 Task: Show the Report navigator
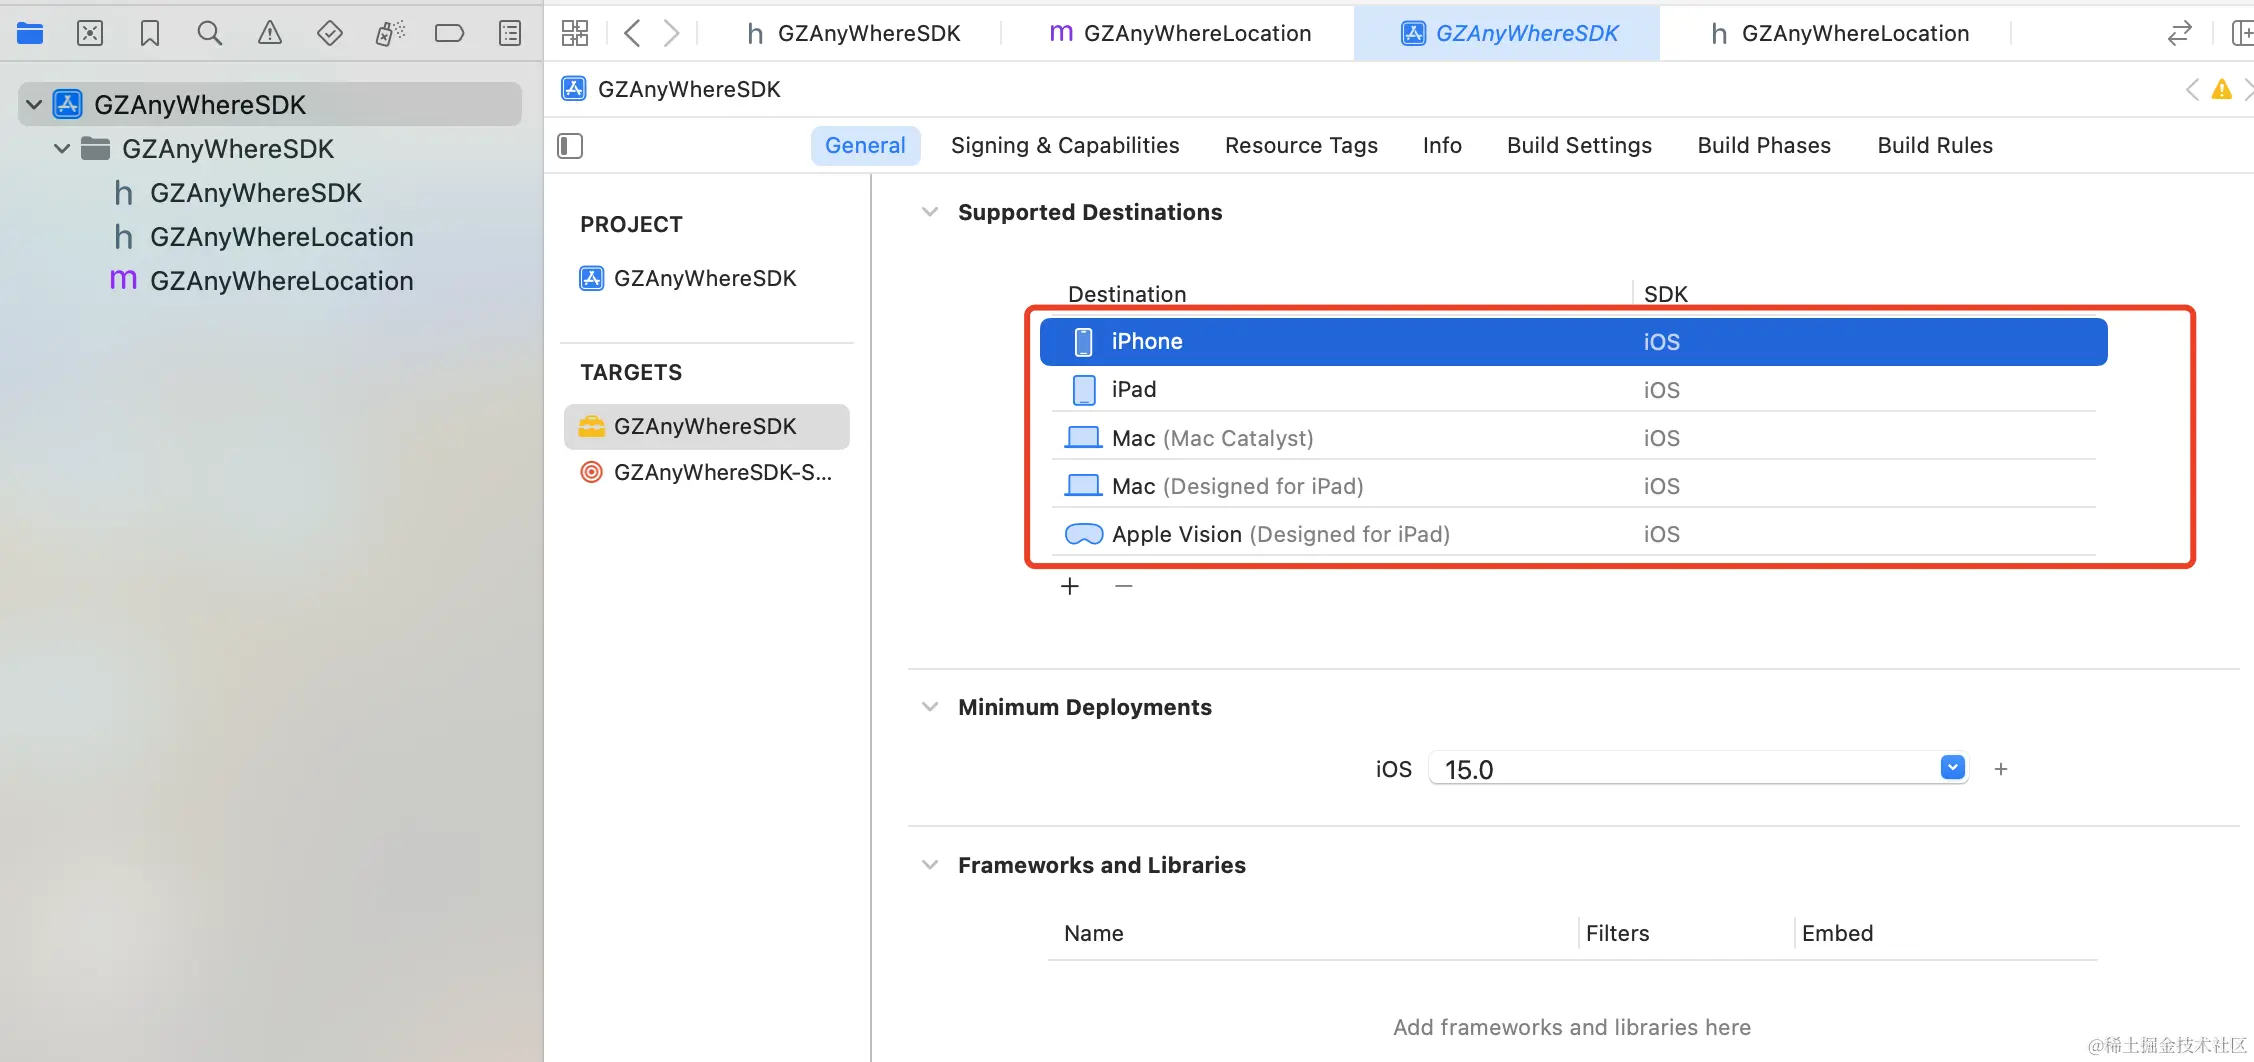point(510,33)
